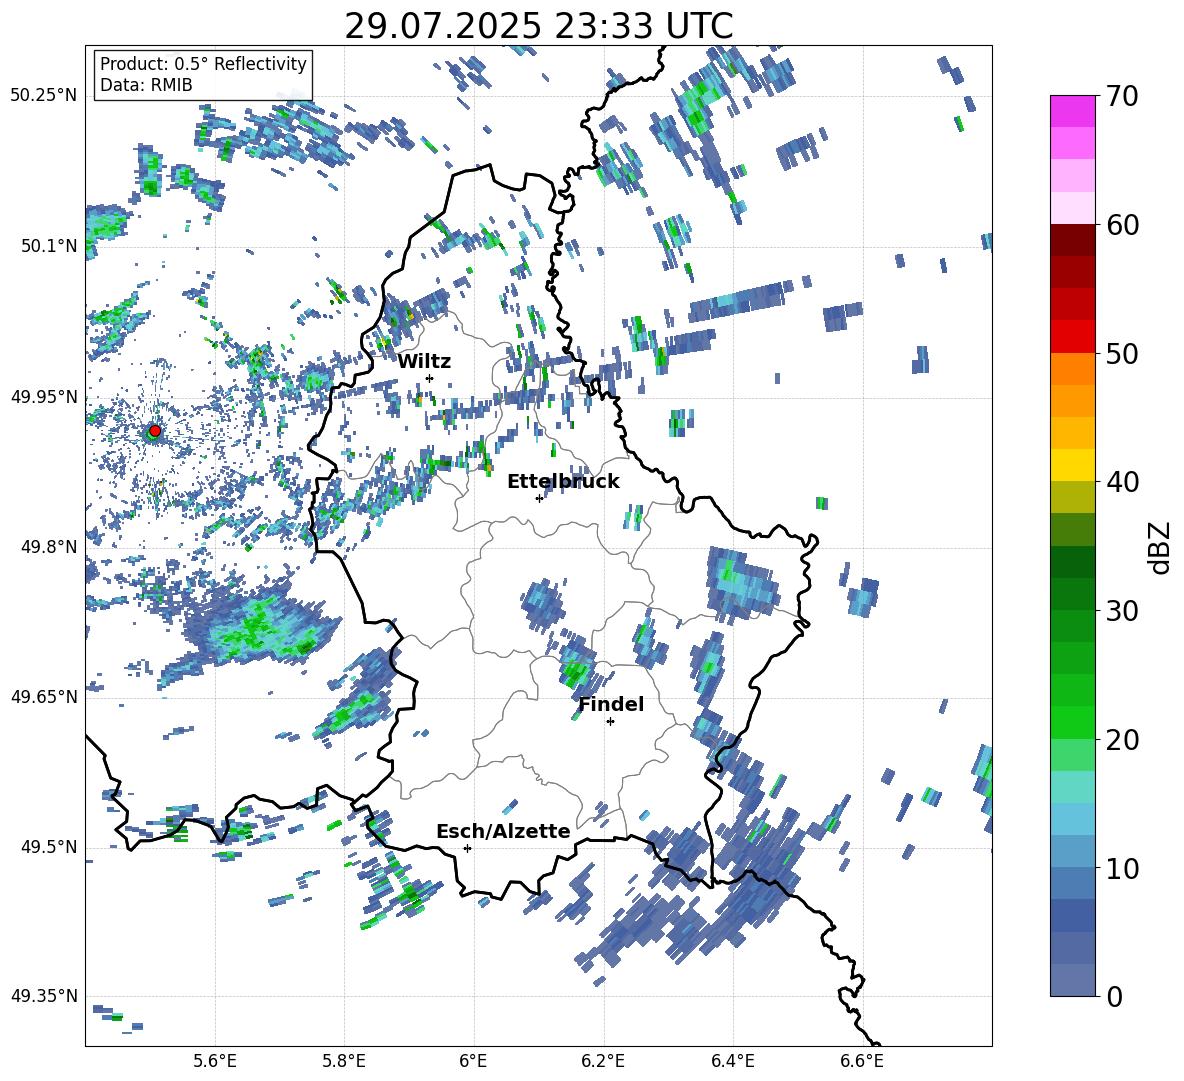Click the 20 colorbar tick label
The width and height of the screenshot is (1184, 1081).
1122,739
